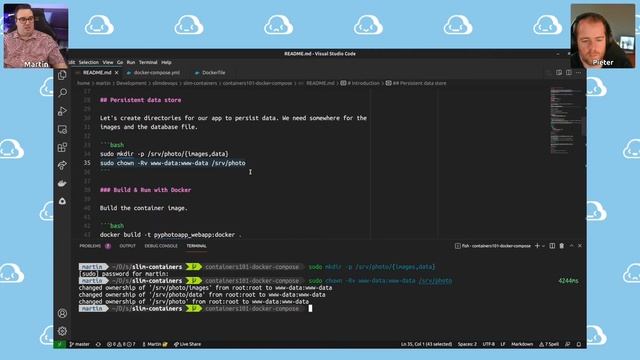
Task: Open the Help menu
Action: (166, 62)
